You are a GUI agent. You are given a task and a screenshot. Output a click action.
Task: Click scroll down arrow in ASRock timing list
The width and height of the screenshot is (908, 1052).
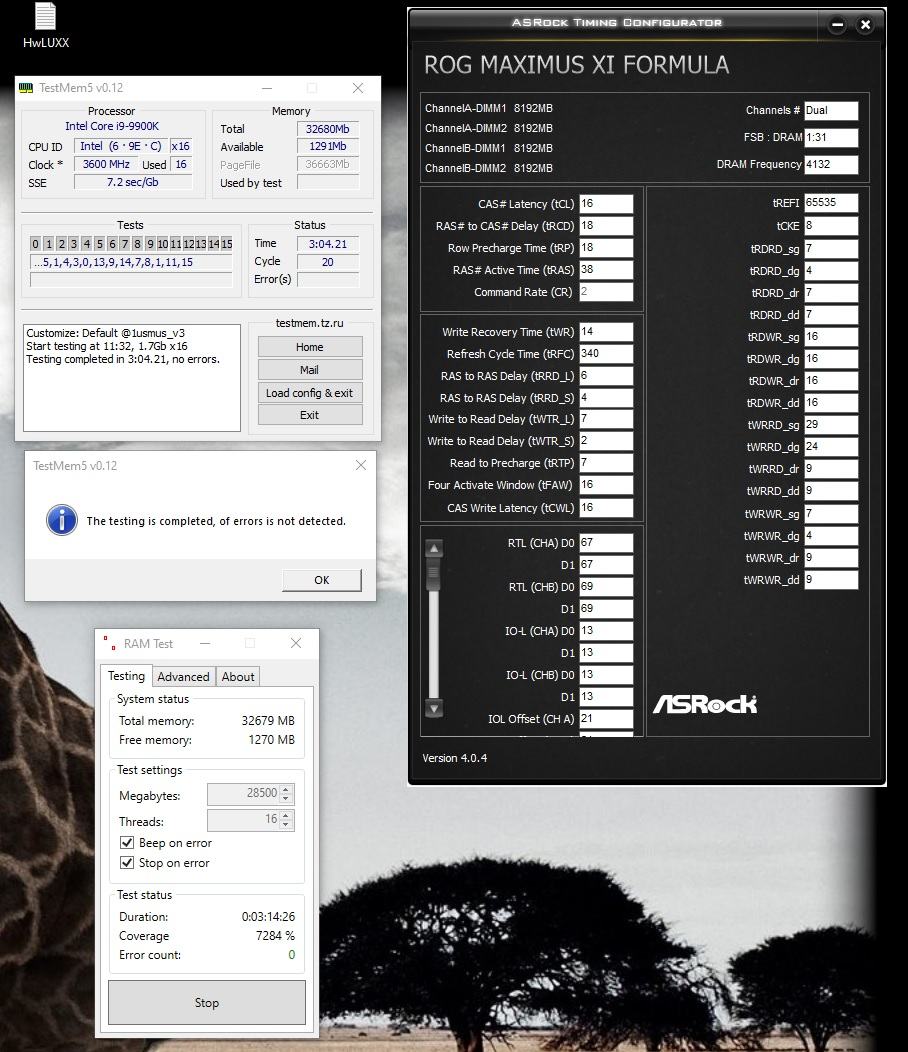click(x=434, y=708)
